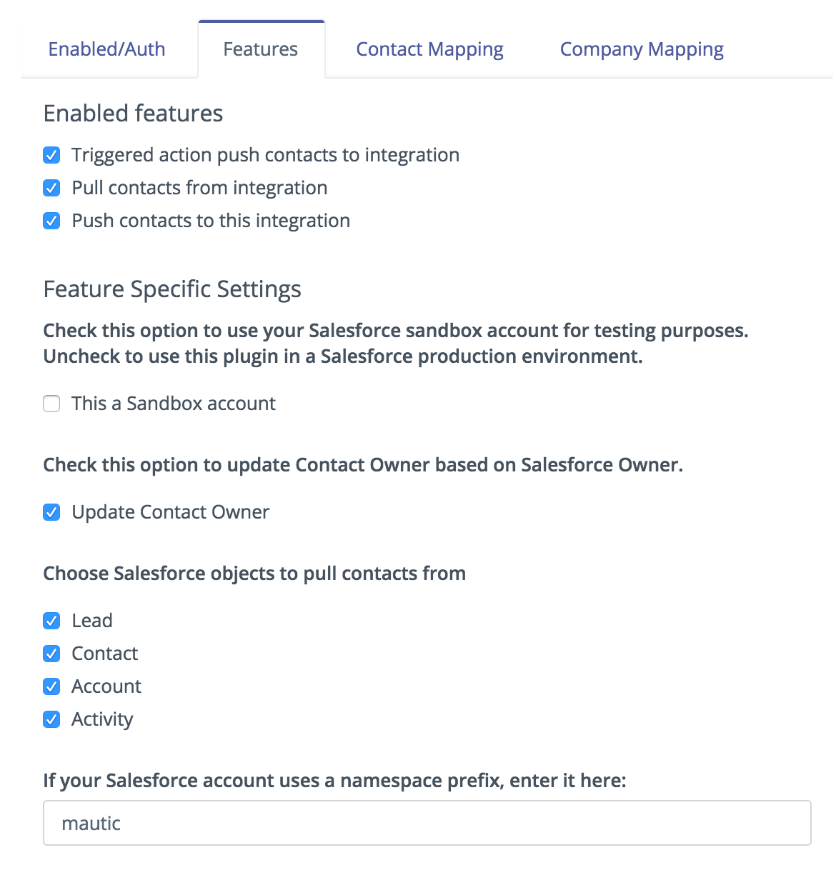Image resolution: width=836 pixels, height=870 pixels.
Task: Toggle the Update Contact Owner checkbox
Action: pos(52,513)
